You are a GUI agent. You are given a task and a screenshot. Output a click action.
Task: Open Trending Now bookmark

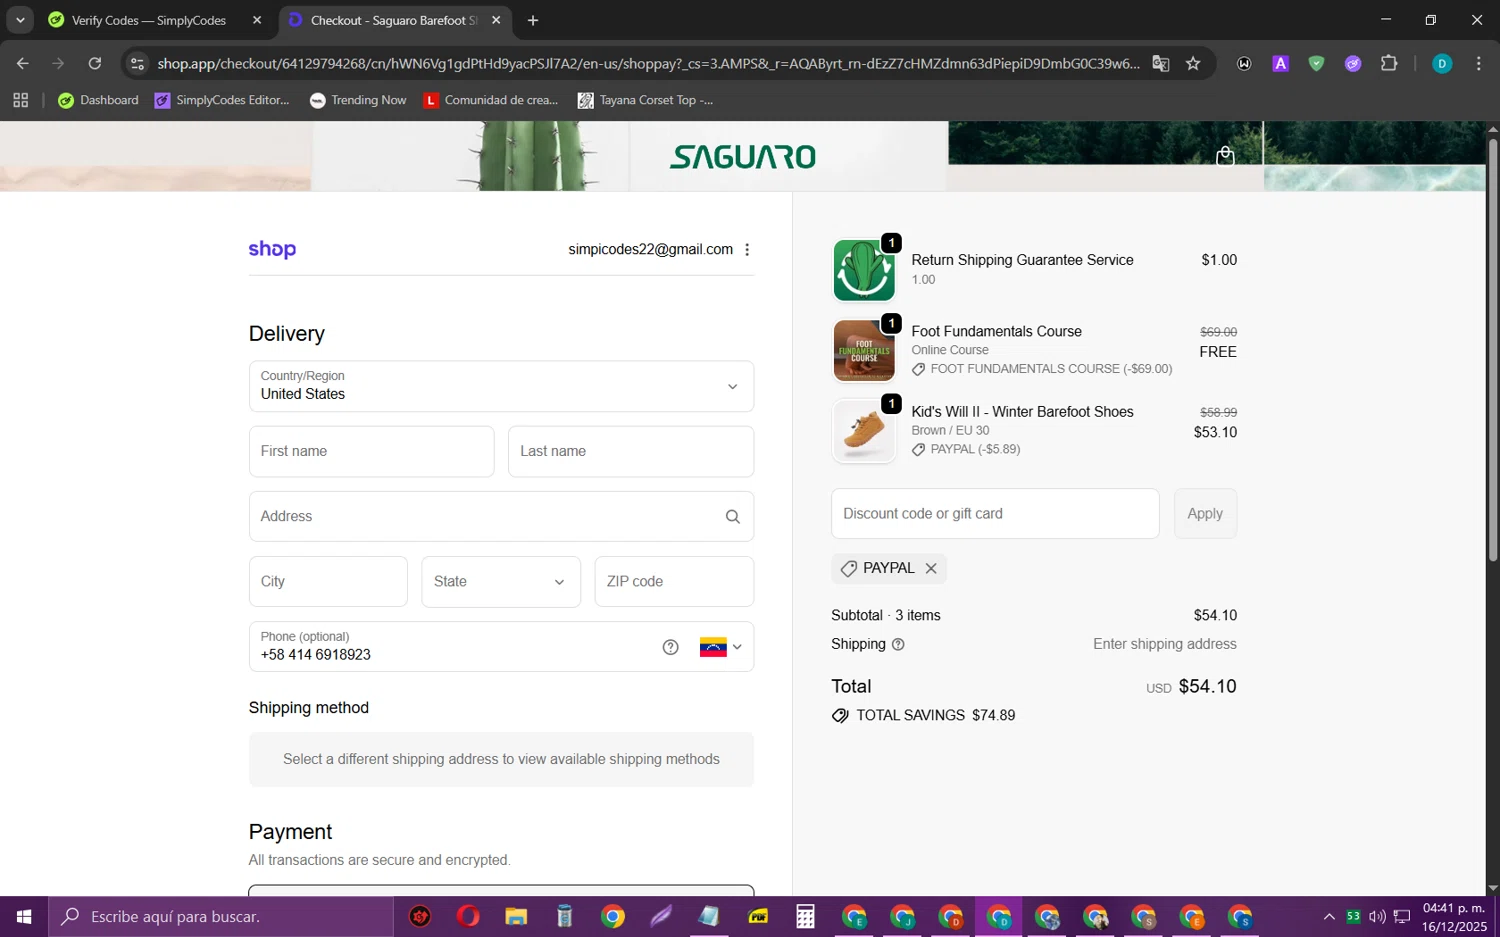click(x=358, y=100)
